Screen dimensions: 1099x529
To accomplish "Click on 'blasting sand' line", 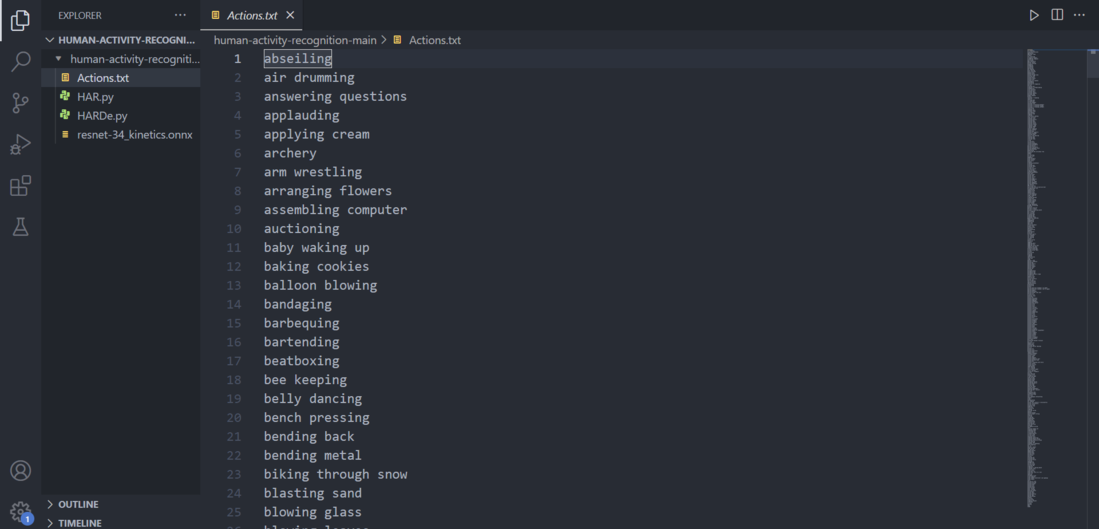I will click(313, 494).
